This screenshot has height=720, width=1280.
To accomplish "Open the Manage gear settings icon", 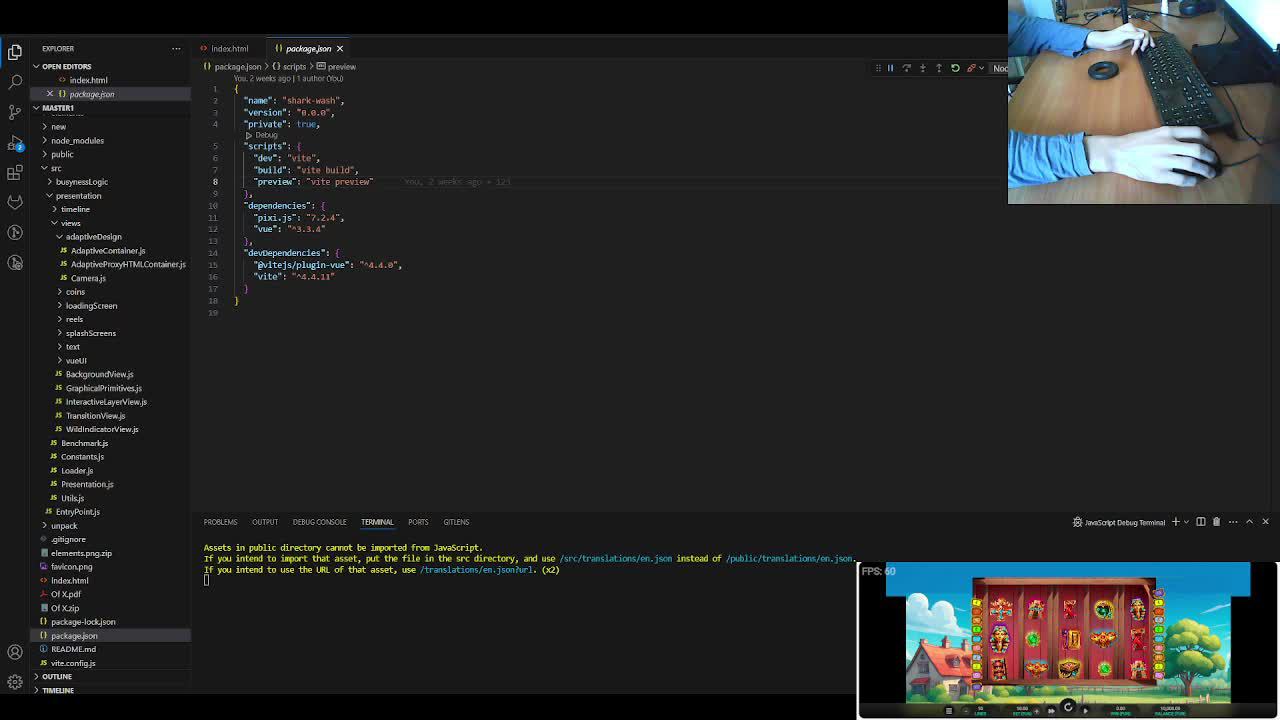I will coord(15,682).
